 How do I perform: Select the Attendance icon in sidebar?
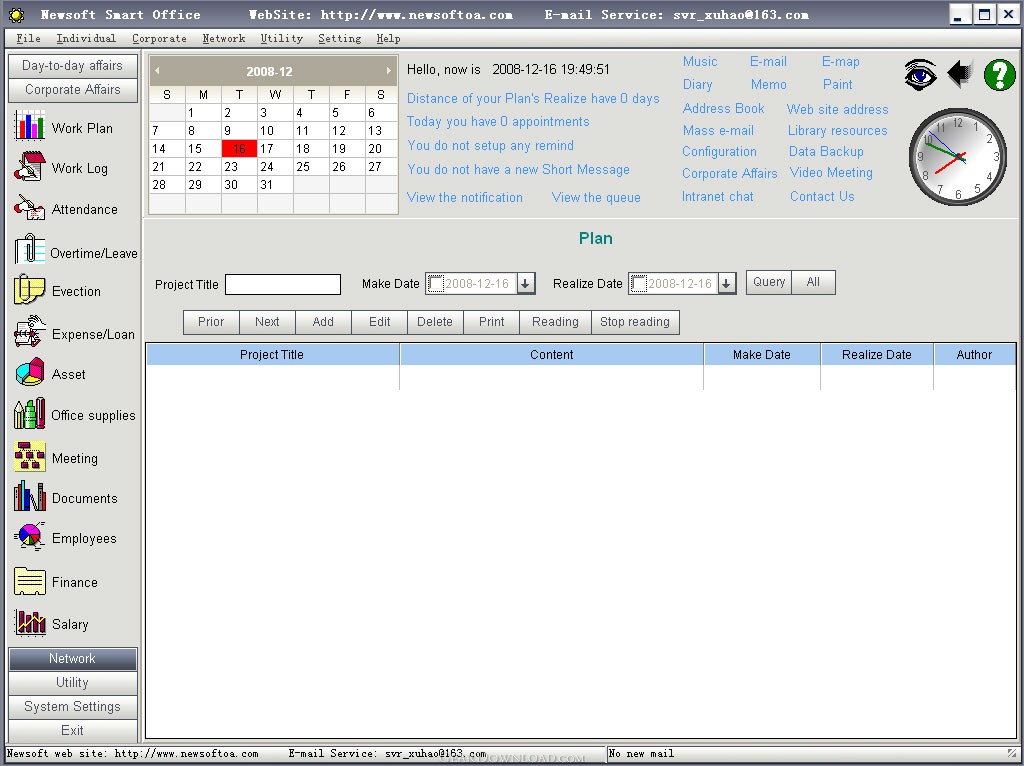tap(29, 208)
